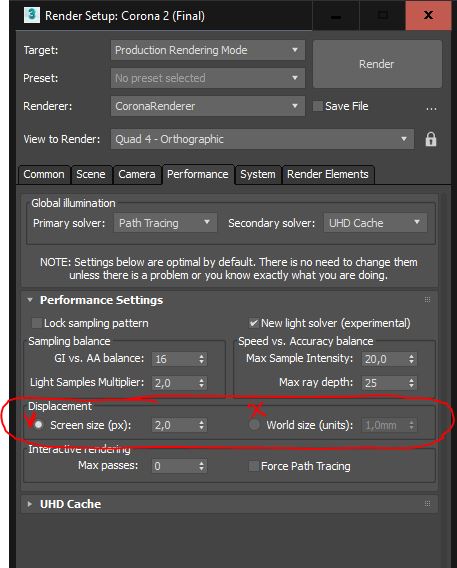Switch to the Common tab

click(x=44, y=174)
